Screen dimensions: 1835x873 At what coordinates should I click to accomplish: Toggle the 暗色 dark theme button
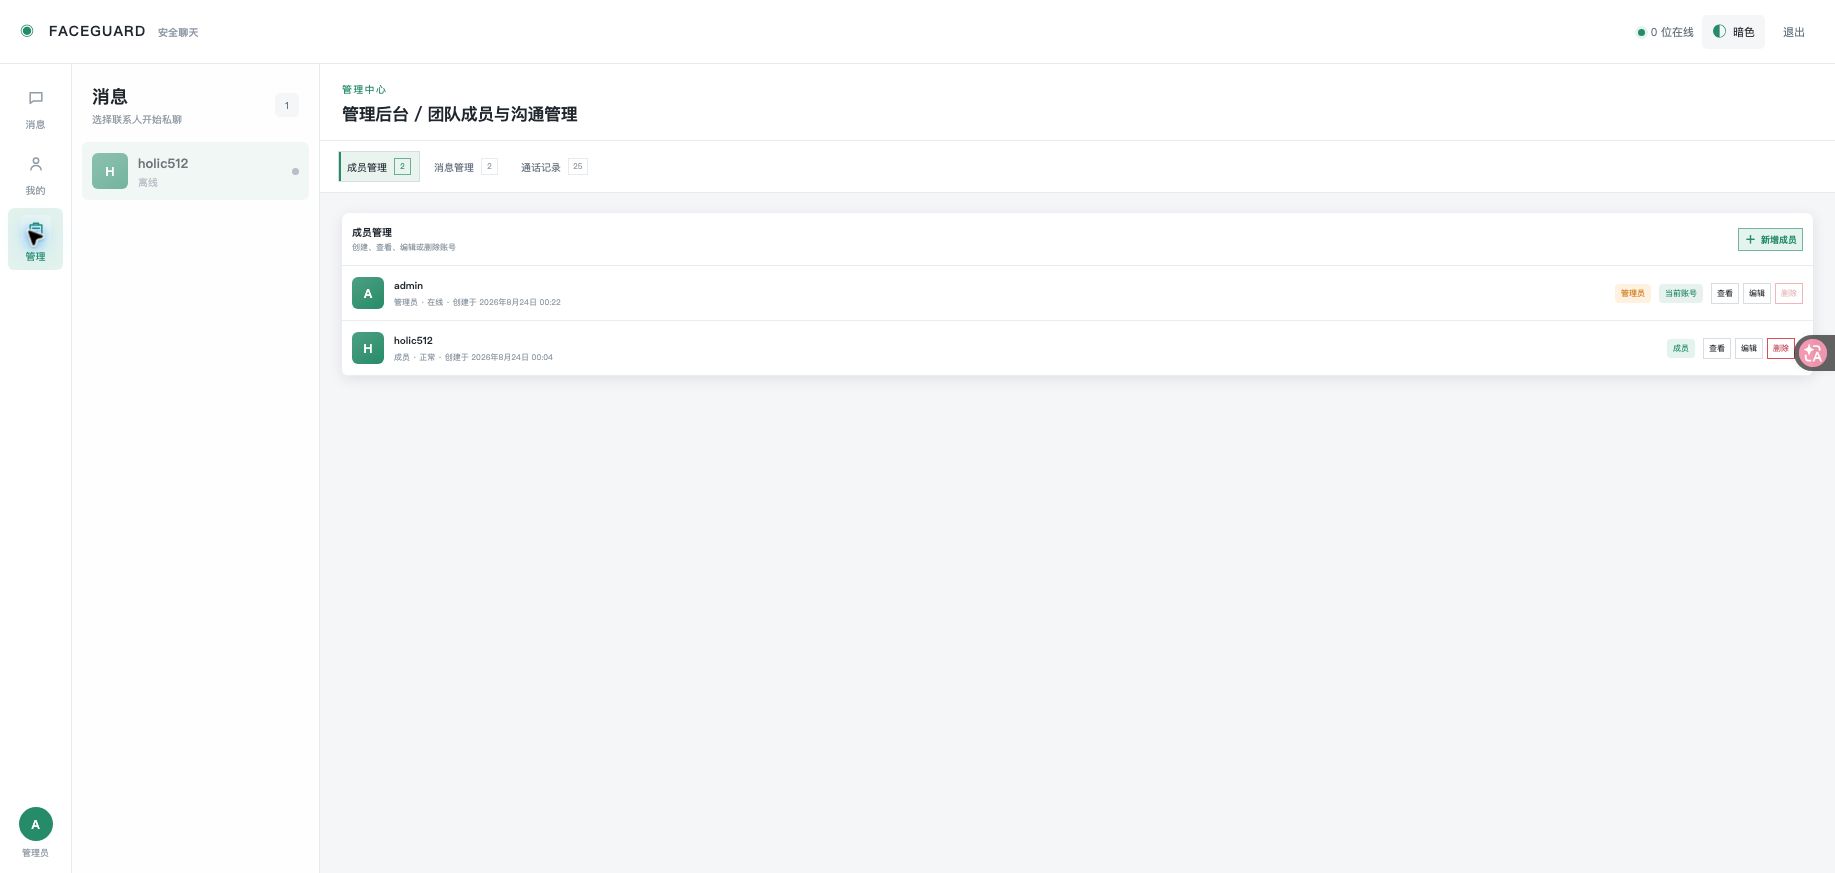[1733, 32]
